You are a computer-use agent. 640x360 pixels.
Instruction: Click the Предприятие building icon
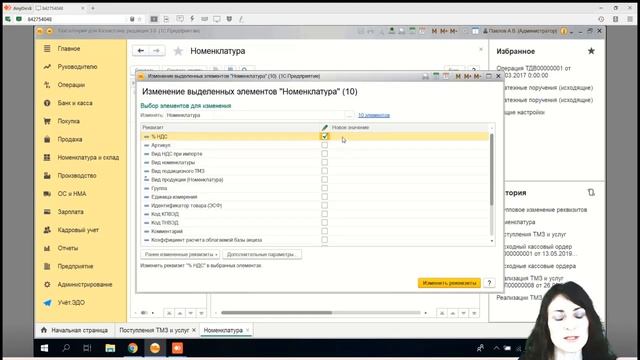(x=47, y=267)
